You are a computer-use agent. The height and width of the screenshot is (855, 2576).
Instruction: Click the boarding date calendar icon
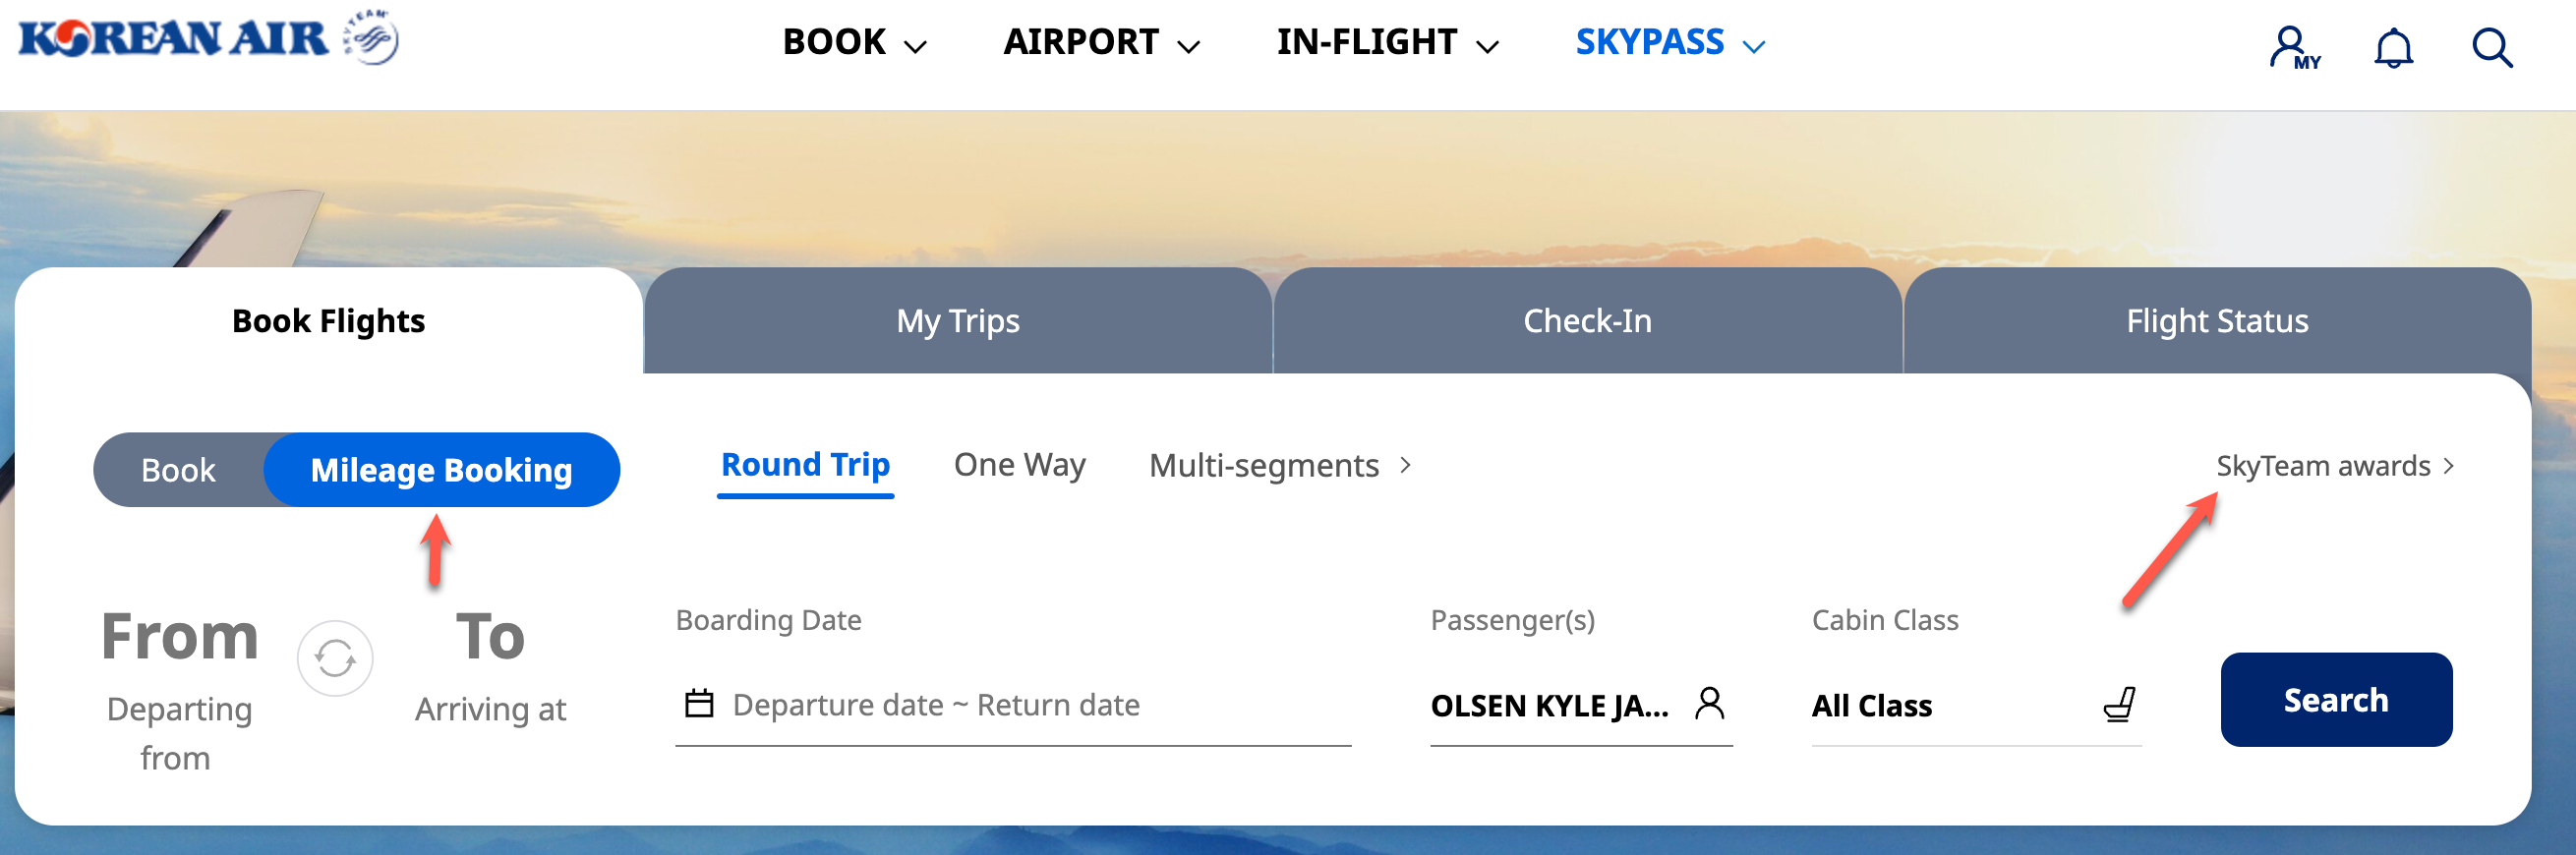698,703
